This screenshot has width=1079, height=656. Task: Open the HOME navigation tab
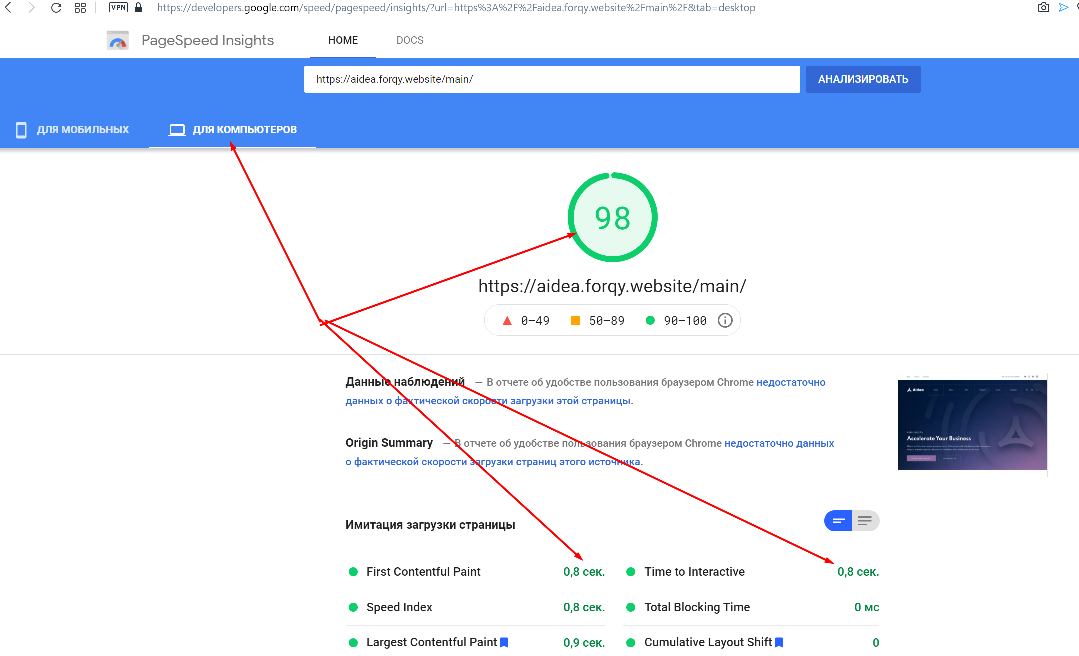pos(343,41)
